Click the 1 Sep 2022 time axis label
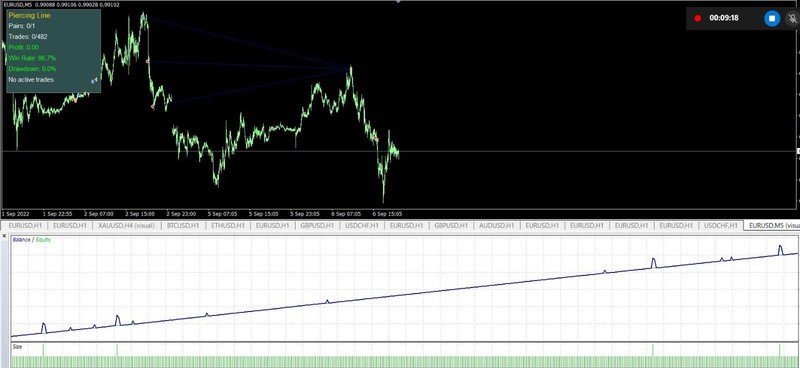 click(x=16, y=214)
